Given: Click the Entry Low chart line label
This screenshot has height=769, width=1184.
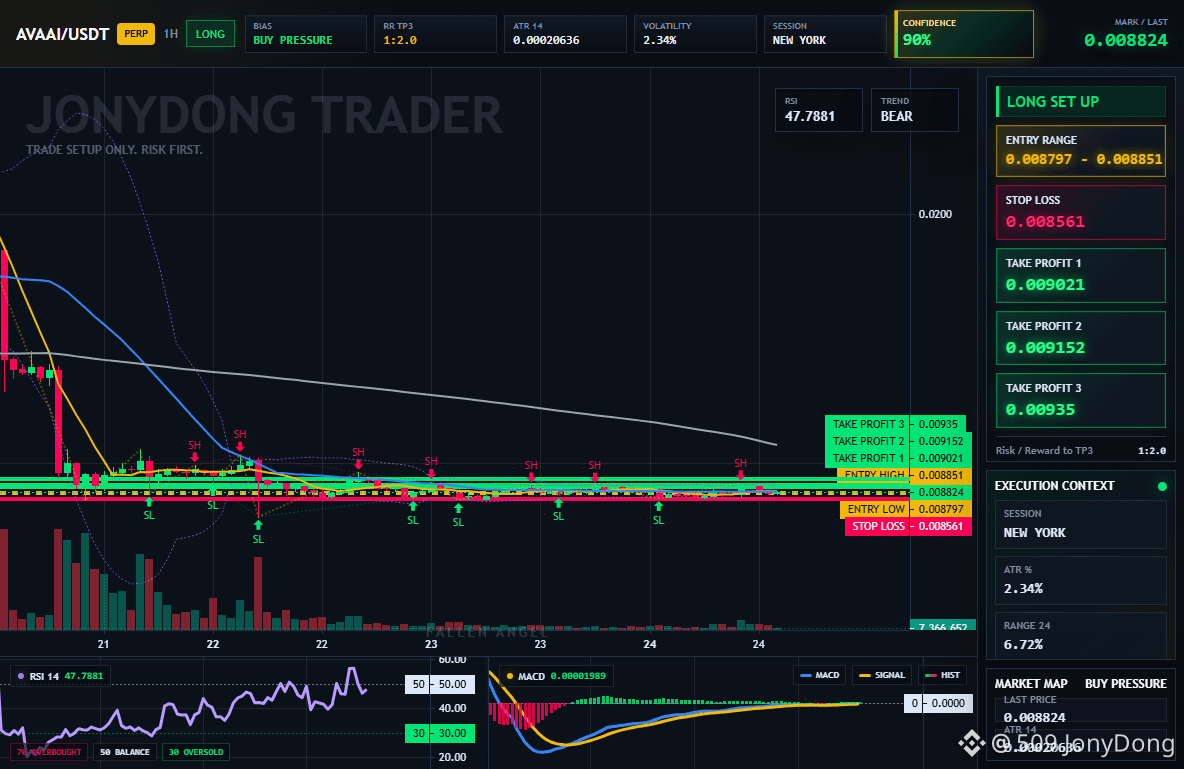Looking at the screenshot, I should [875, 509].
